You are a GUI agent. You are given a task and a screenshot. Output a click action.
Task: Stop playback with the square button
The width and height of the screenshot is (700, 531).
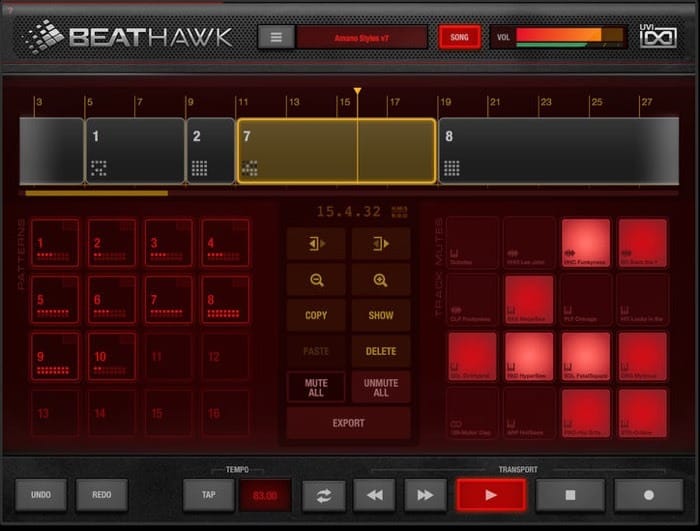click(570, 495)
